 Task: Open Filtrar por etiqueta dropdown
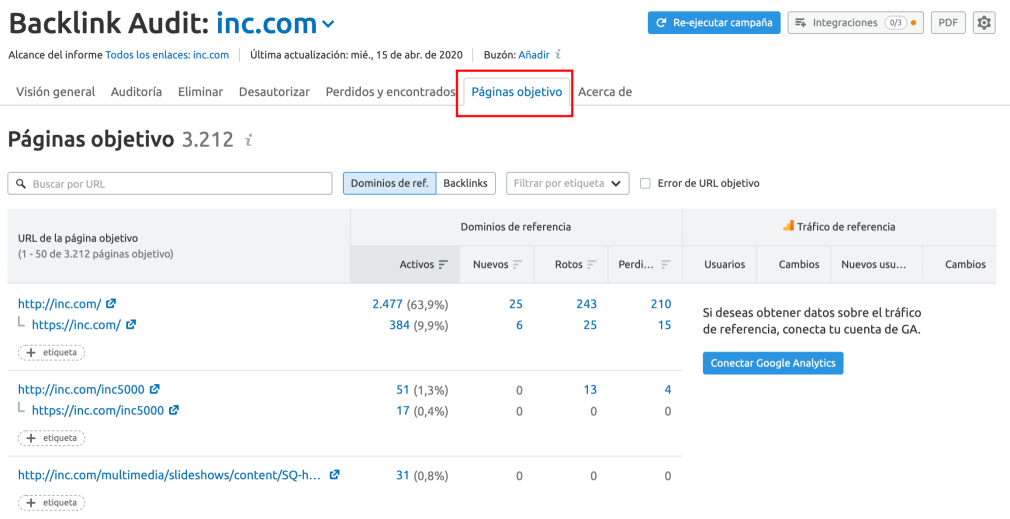[567, 183]
